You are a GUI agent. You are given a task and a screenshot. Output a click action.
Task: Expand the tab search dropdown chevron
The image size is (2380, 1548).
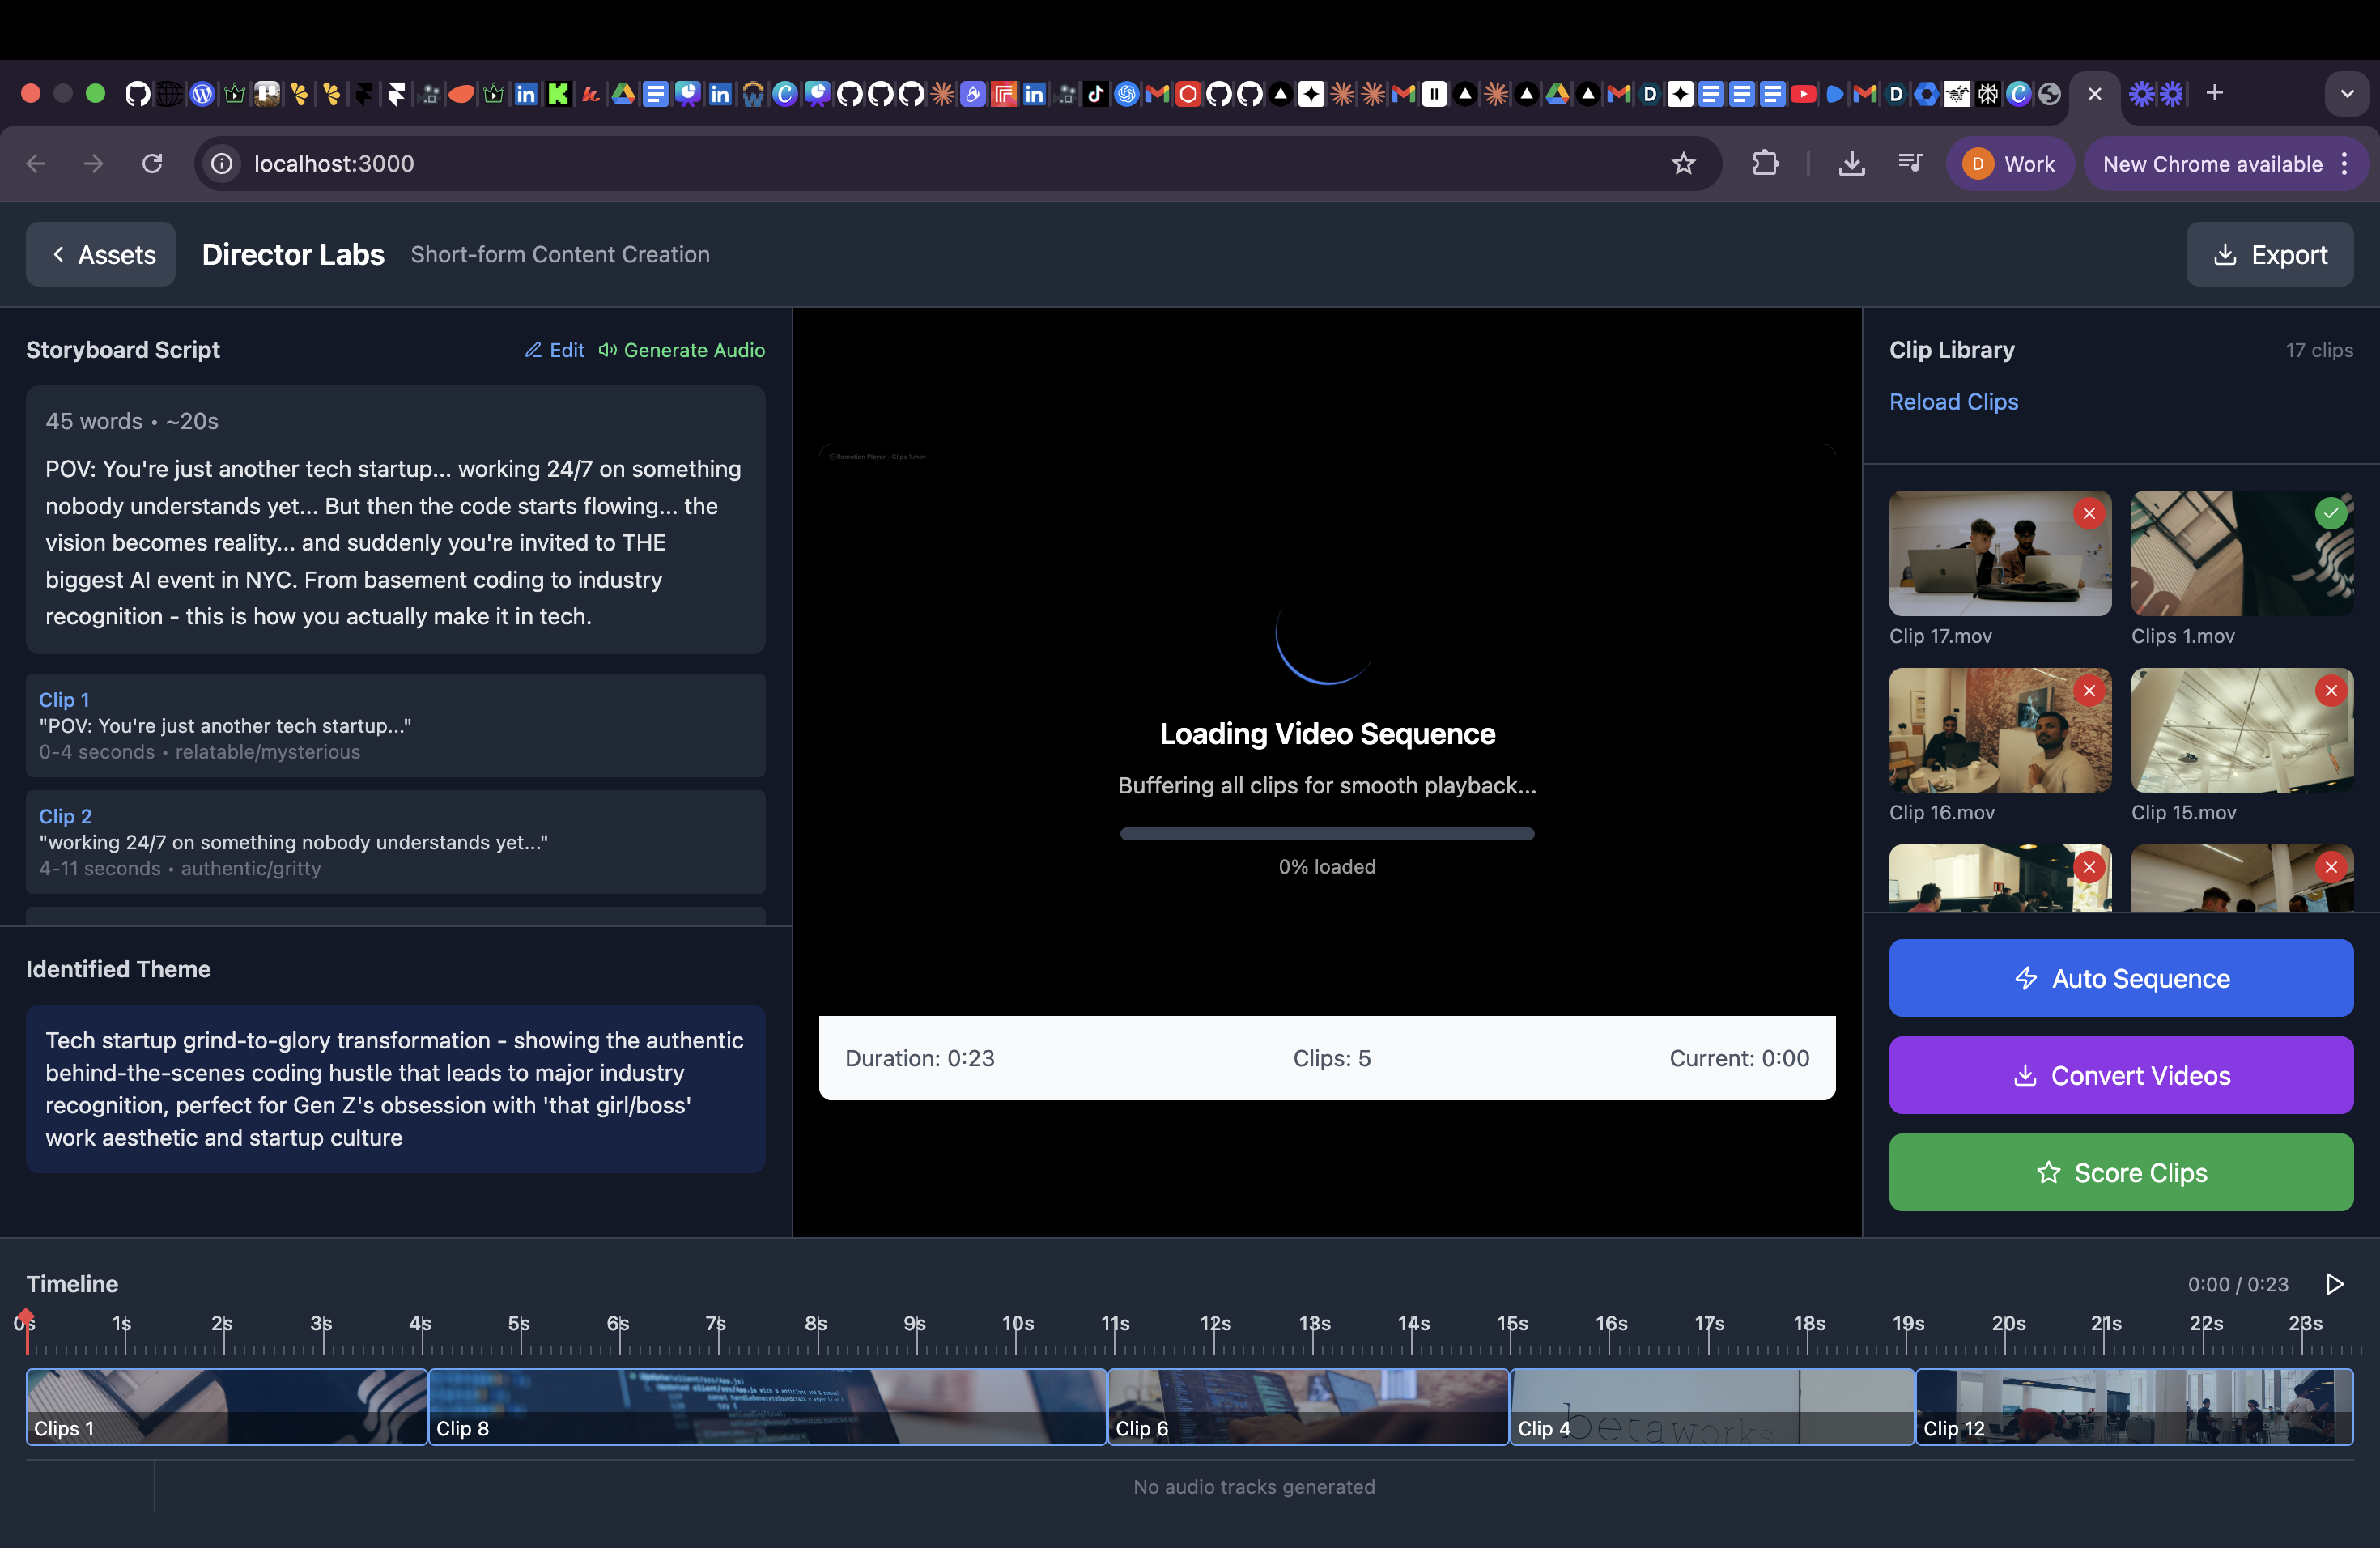(x=2346, y=94)
